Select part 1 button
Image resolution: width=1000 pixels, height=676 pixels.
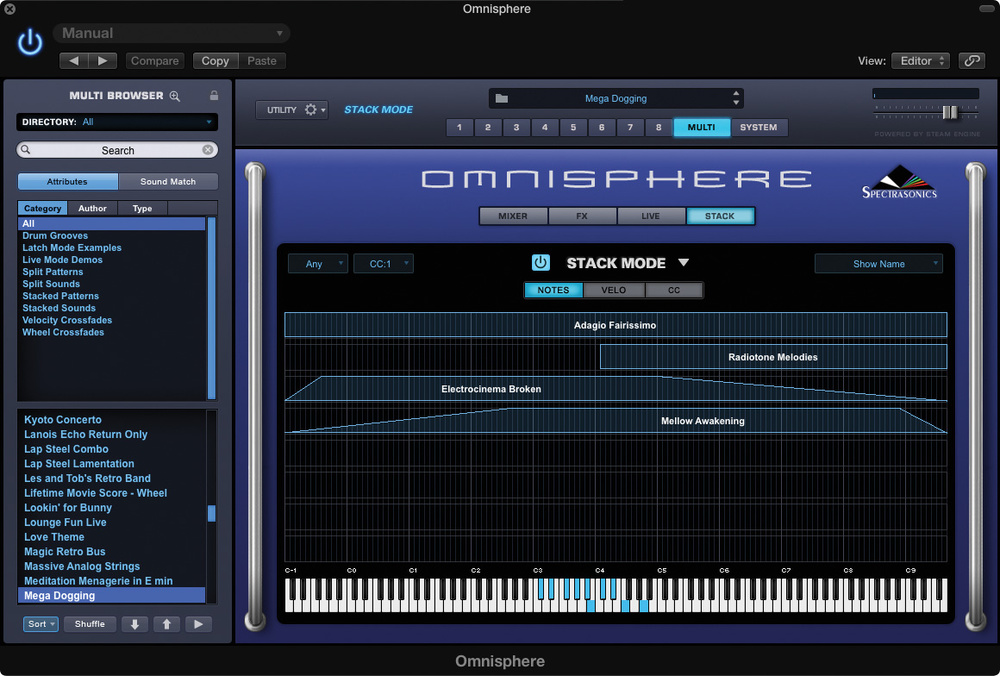click(x=459, y=128)
